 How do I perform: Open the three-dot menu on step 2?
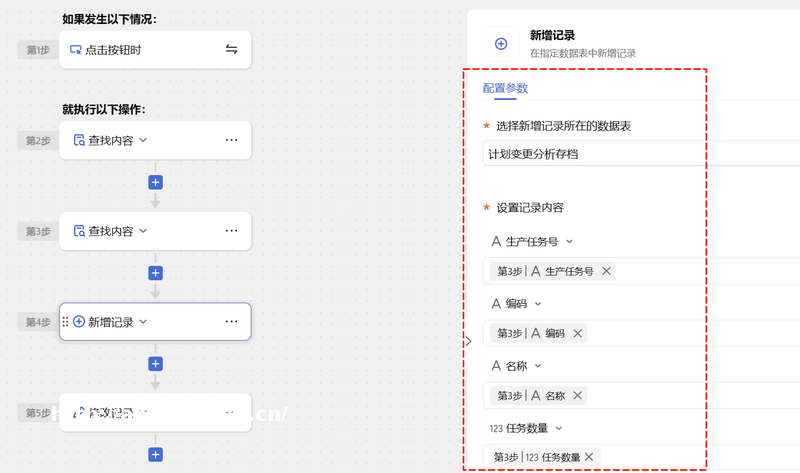(231, 141)
